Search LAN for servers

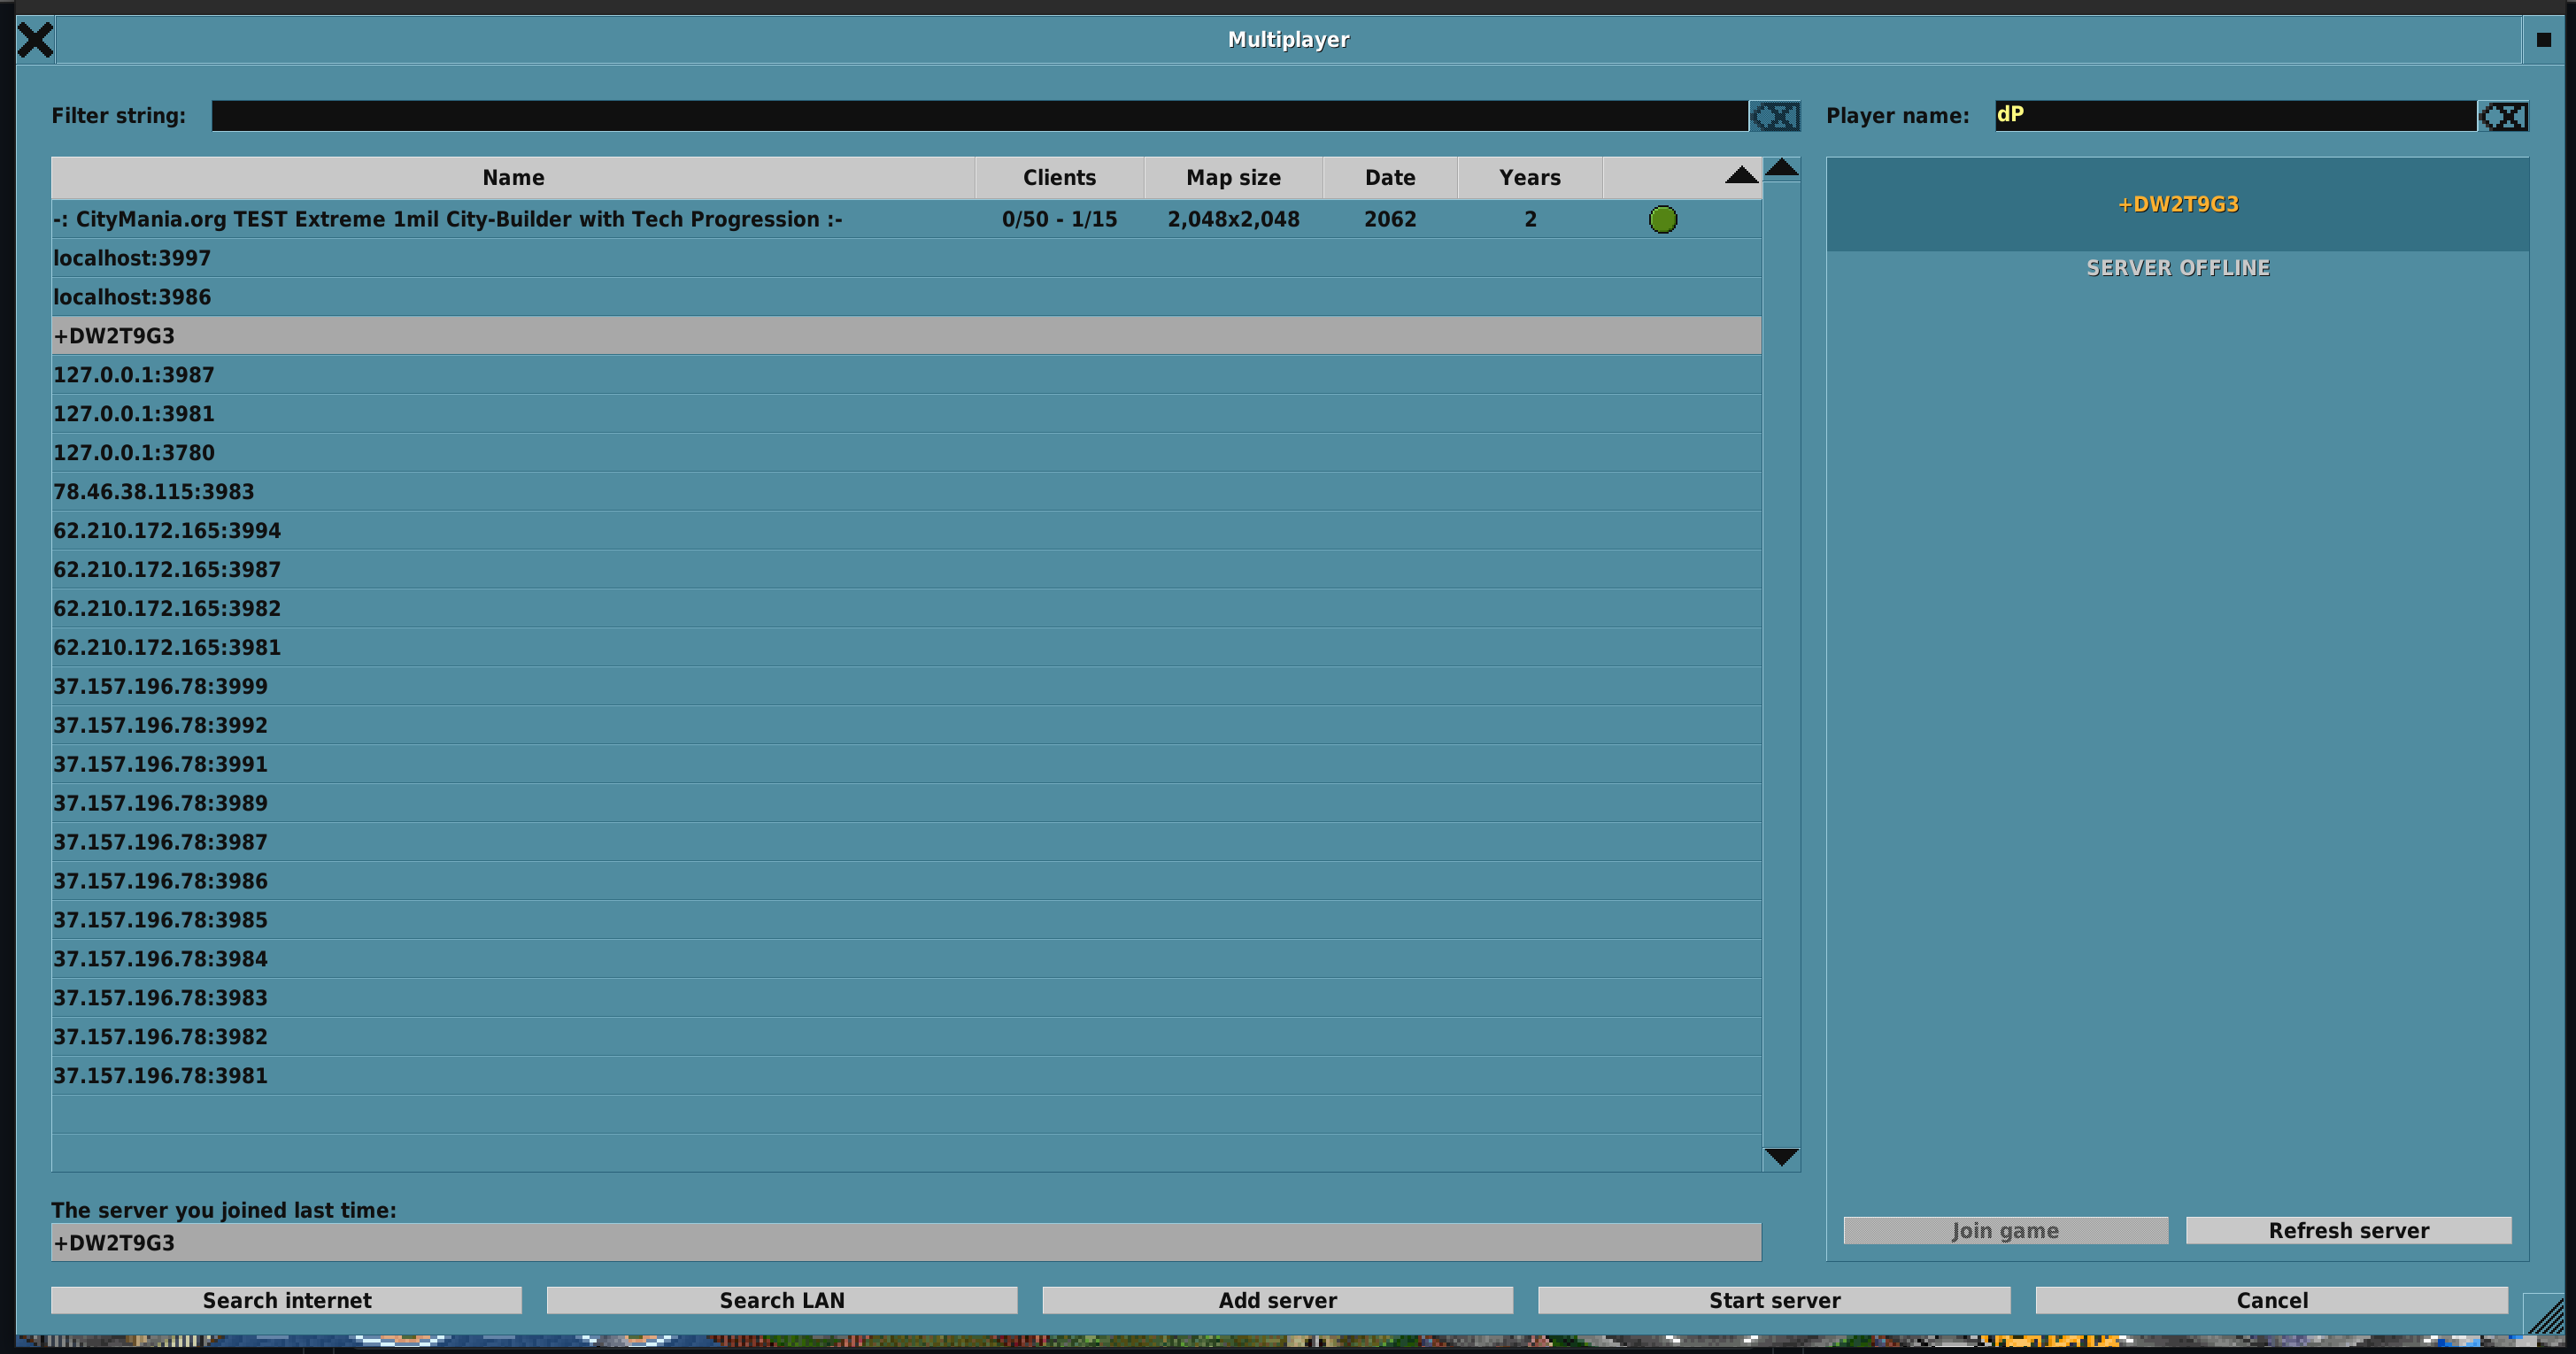pyautogui.click(x=782, y=1300)
